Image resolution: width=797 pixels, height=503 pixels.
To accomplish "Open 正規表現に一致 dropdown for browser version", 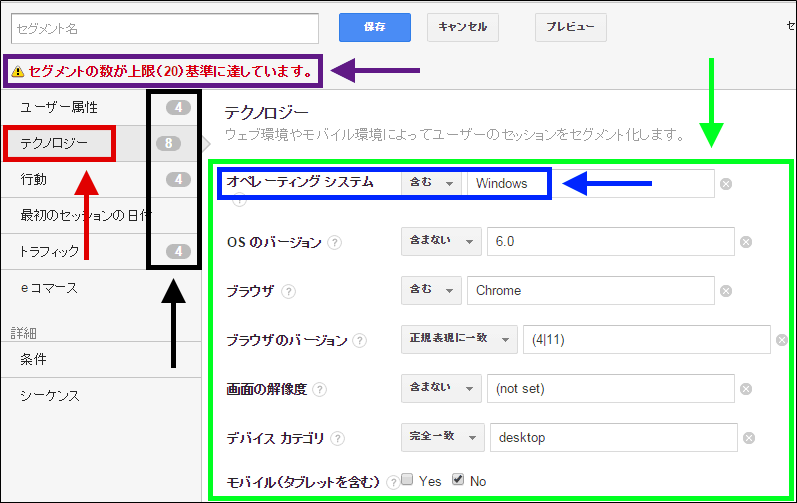I will (x=459, y=339).
